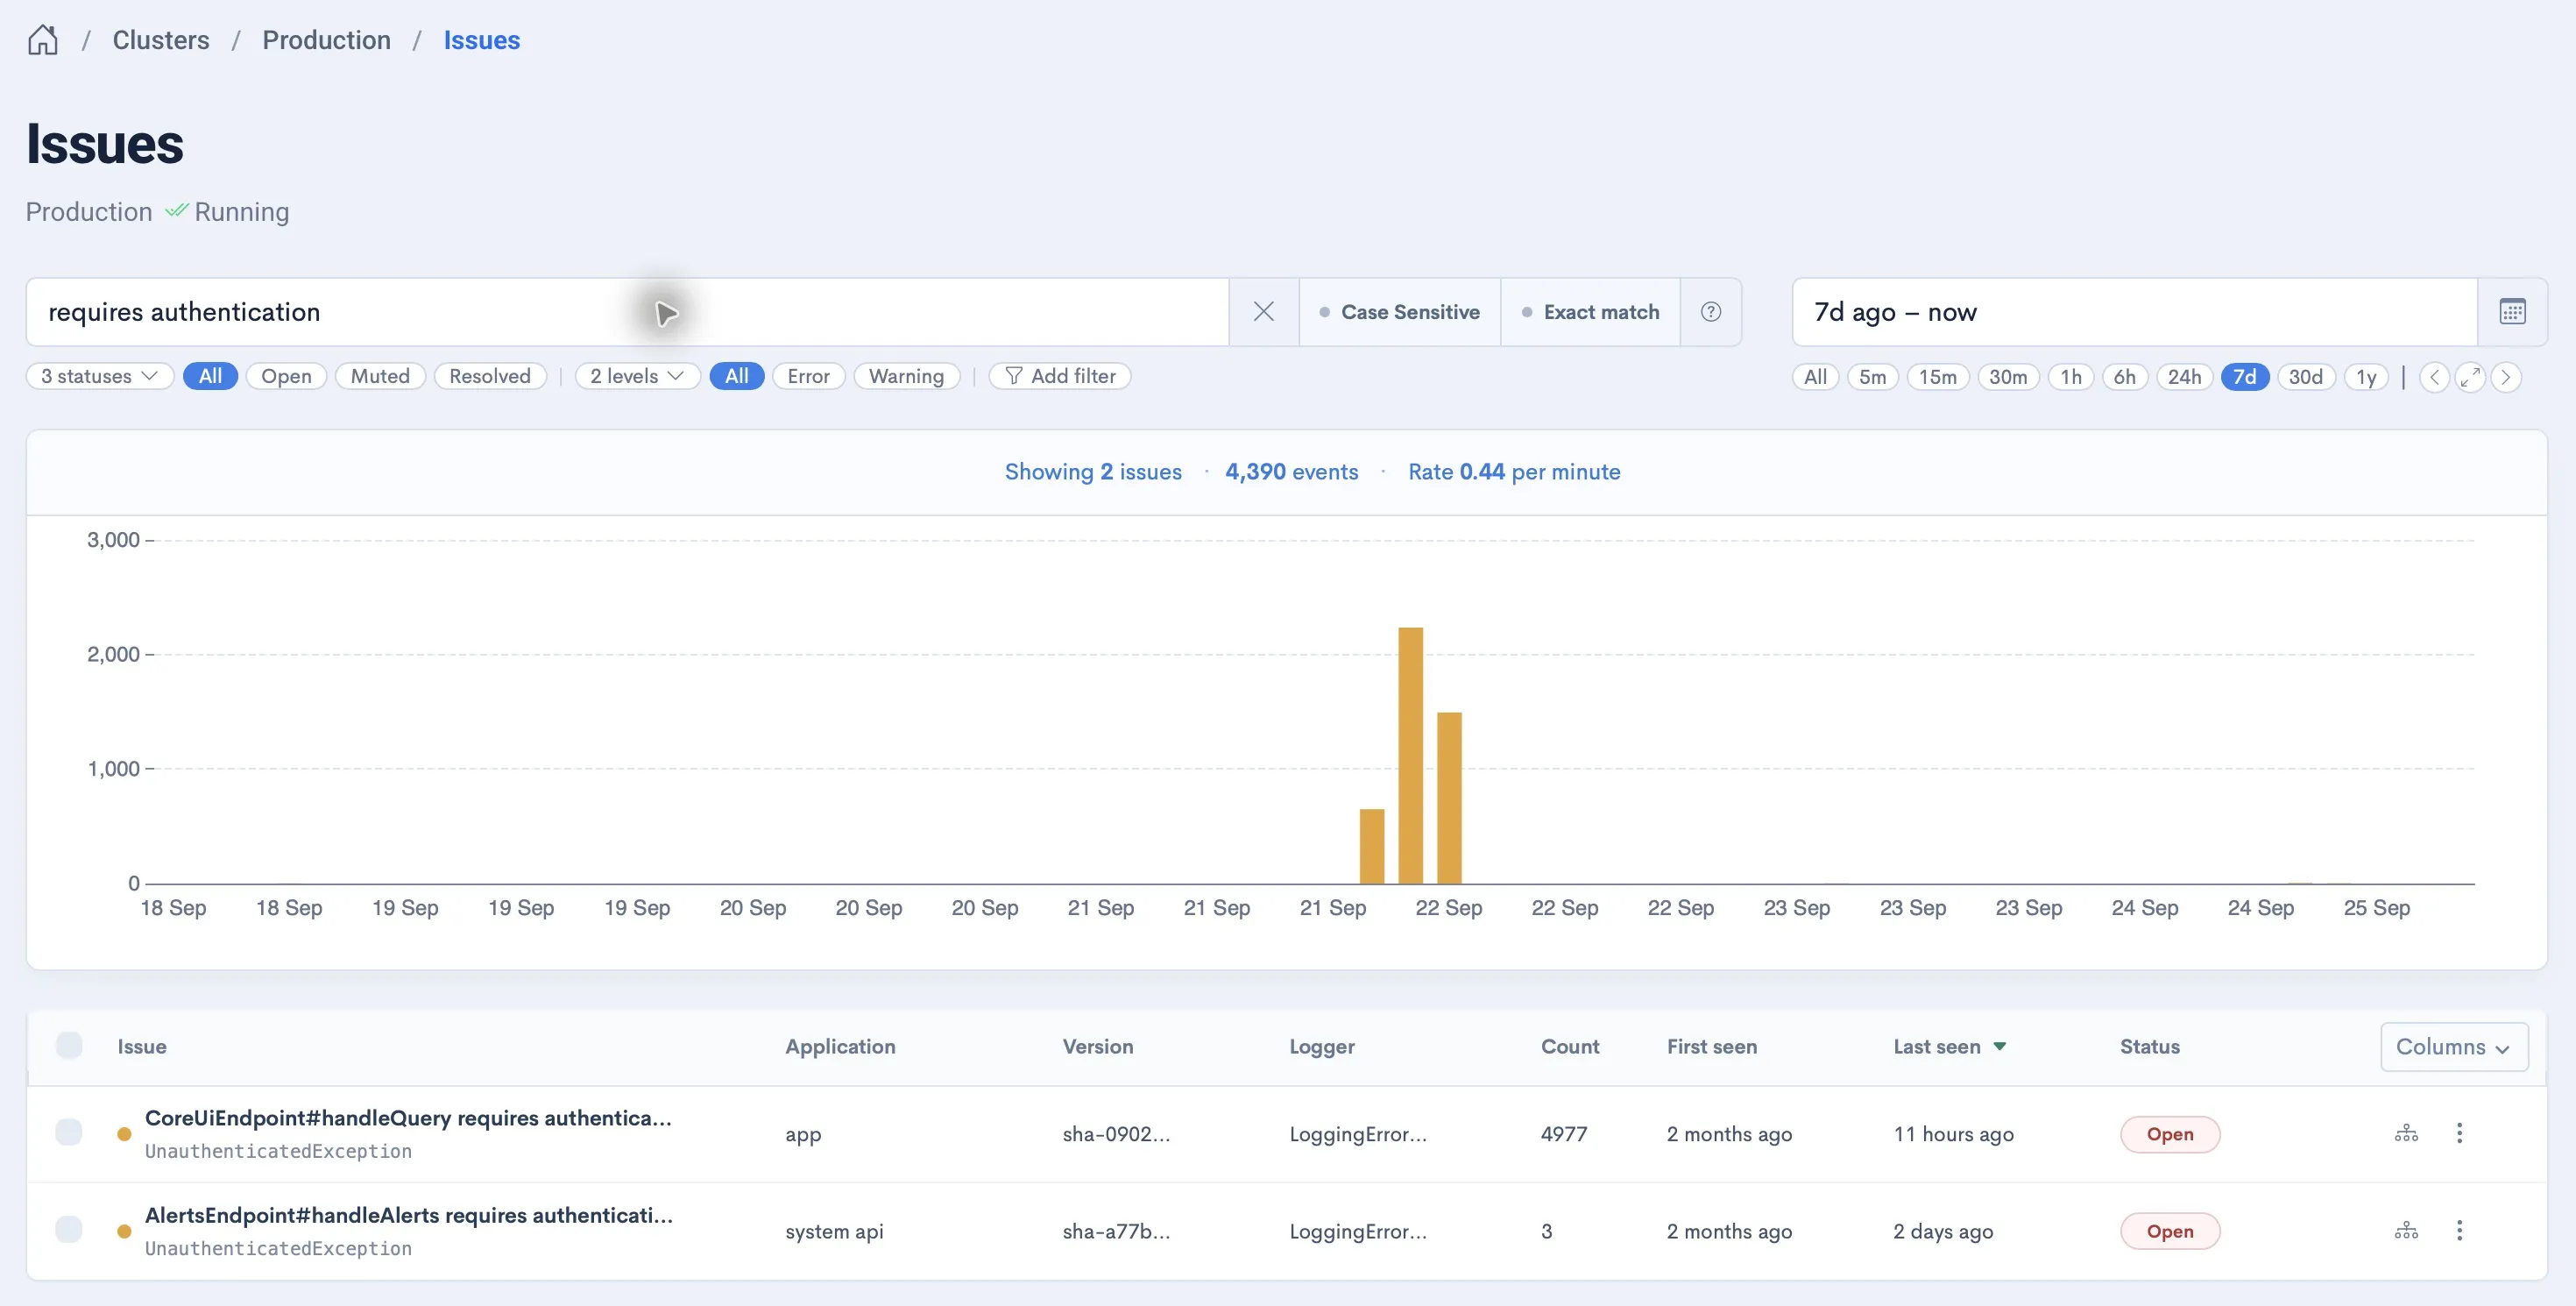2576x1306 pixels.
Task: Expand the 2 levels dropdown
Action: coord(637,376)
